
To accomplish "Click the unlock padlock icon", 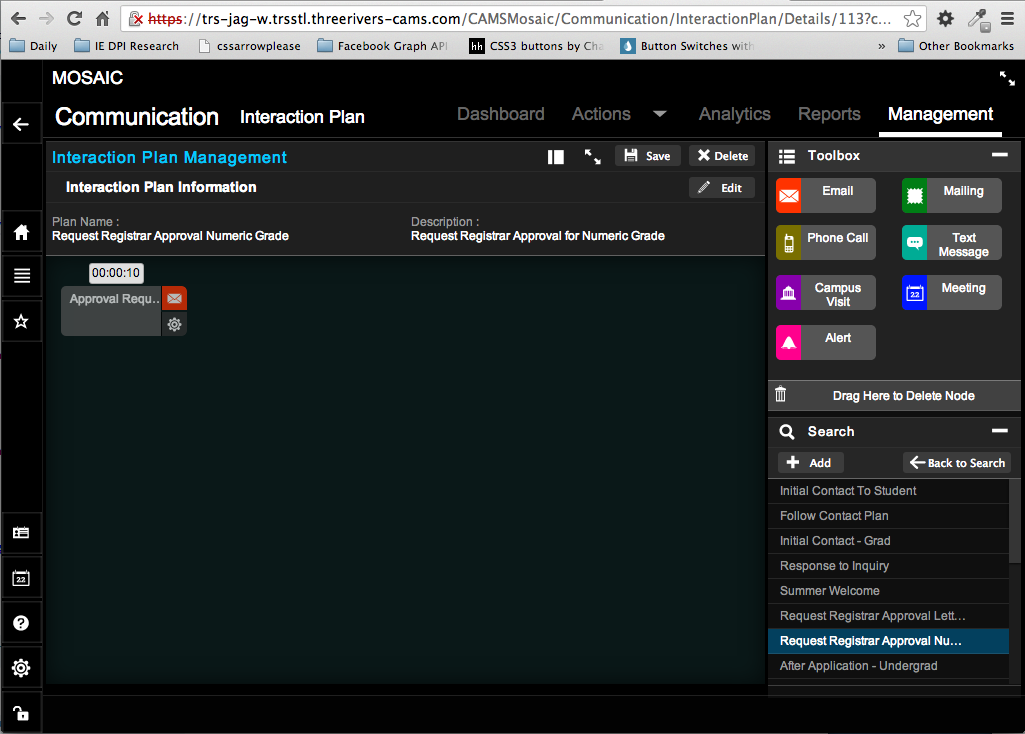I will pos(21,713).
